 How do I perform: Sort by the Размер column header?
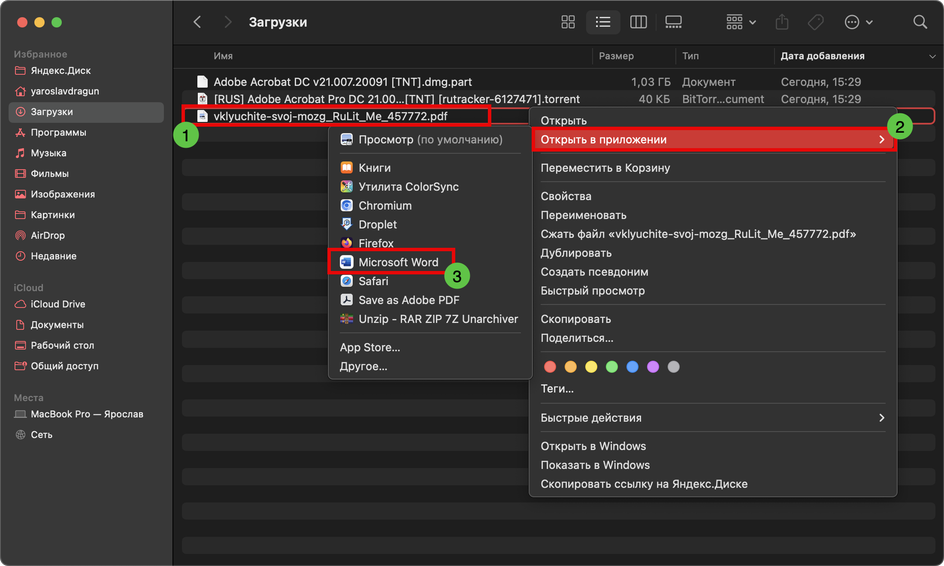pyautogui.click(x=616, y=56)
